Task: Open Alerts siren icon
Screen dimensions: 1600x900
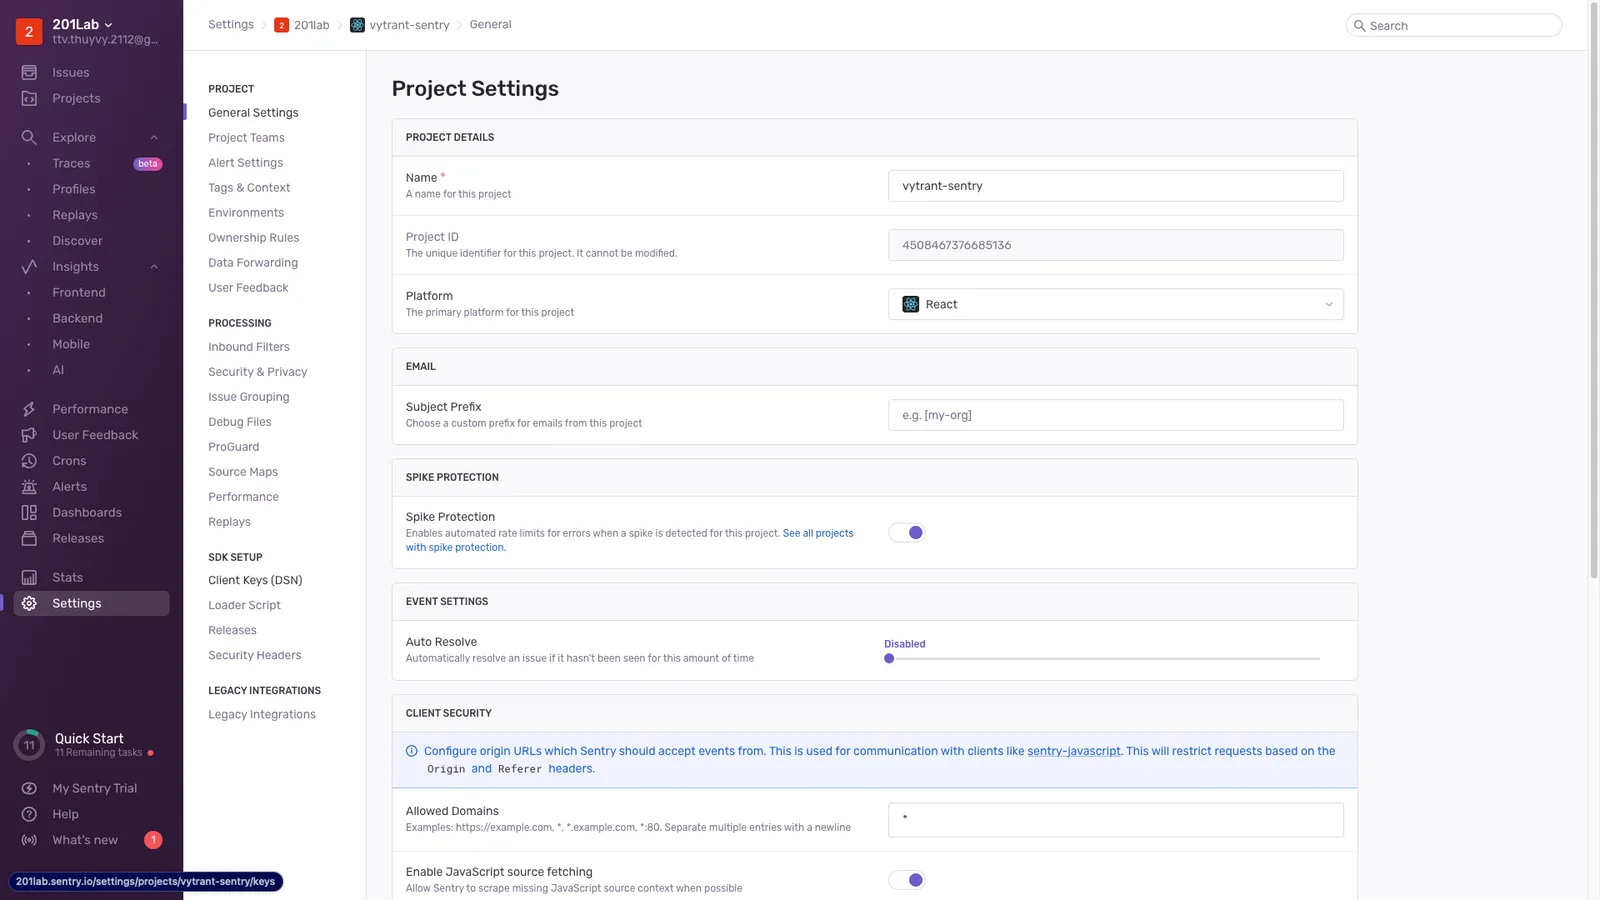Action: point(29,487)
